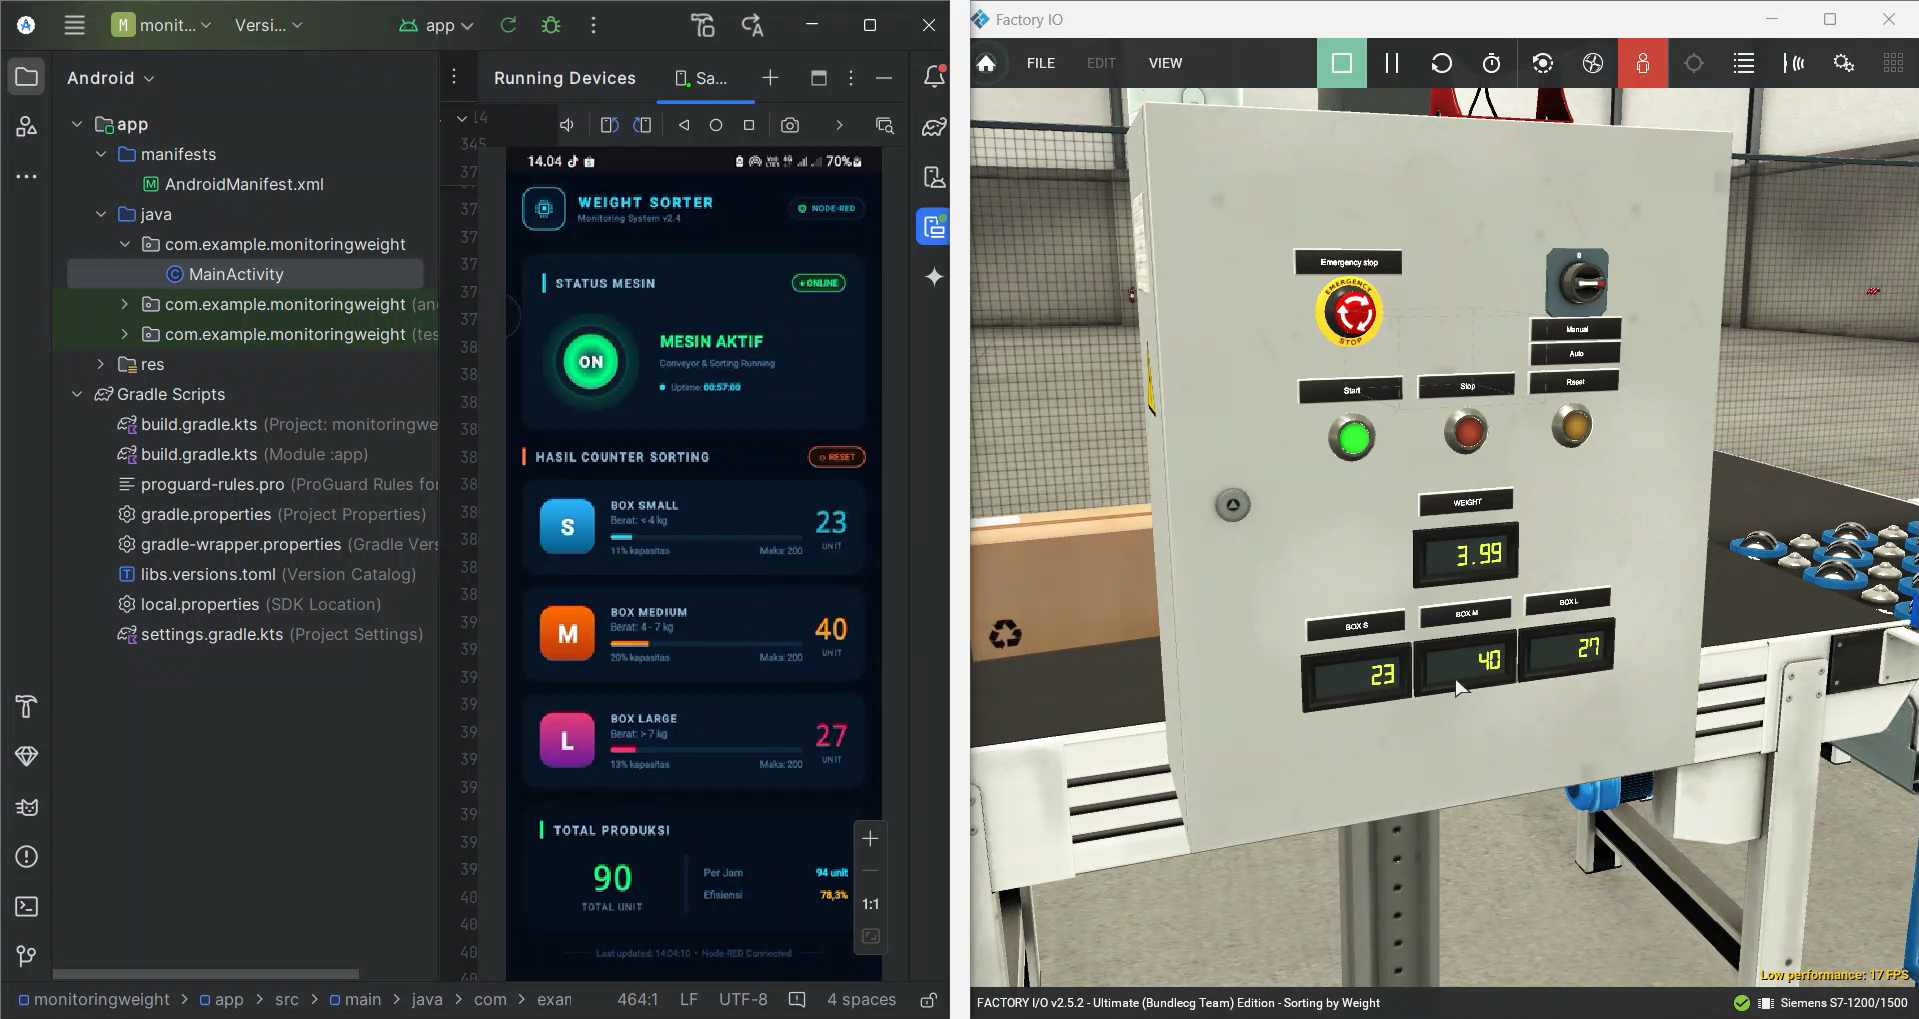1919x1019 pixels.
Task: Start debugging the app
Action: (551, 25)
